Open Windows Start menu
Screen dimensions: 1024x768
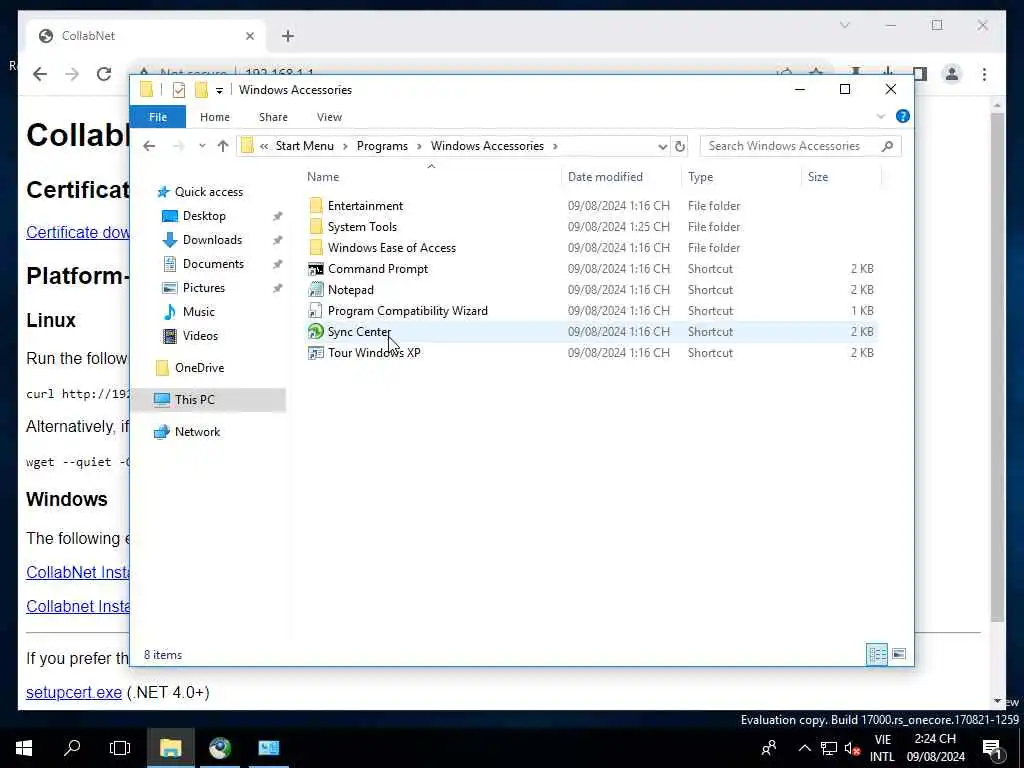click(24, 748)
